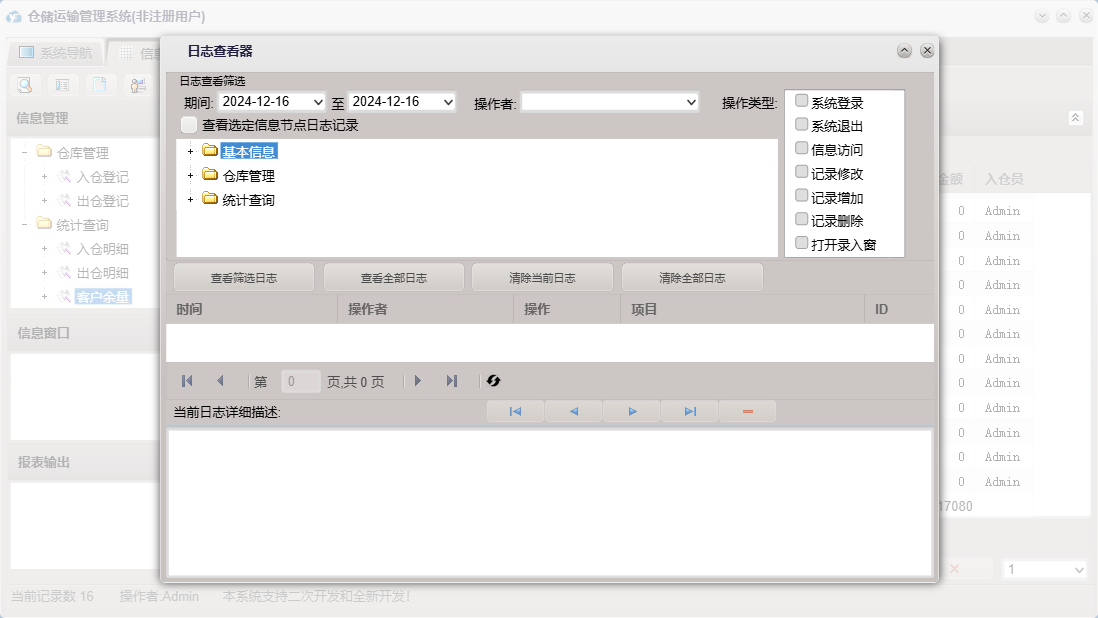This screenshot has width=1098, height=618.
Task: Sort by 操作者 column header
Action: (426, 309)
